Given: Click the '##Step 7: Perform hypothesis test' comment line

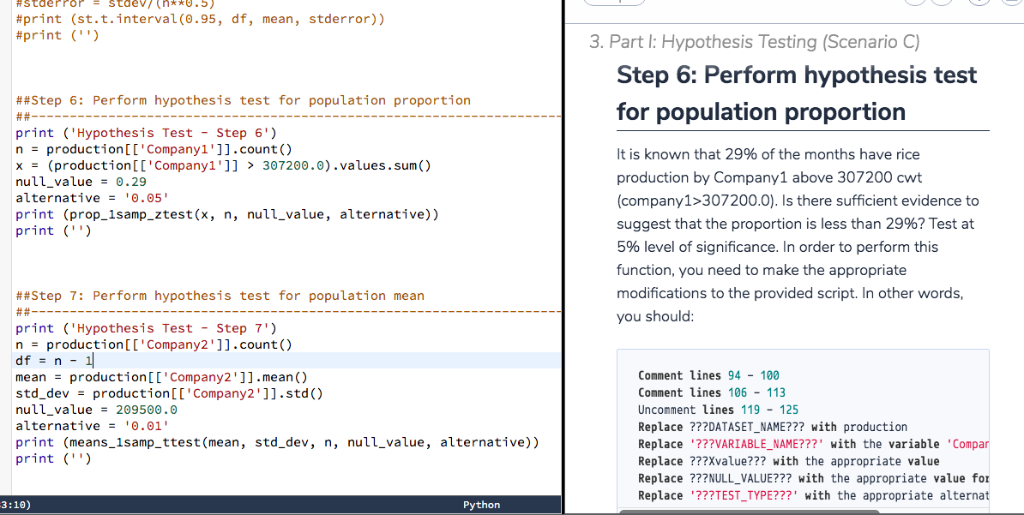Looking at the screenshot, I should tap(220, 296).
